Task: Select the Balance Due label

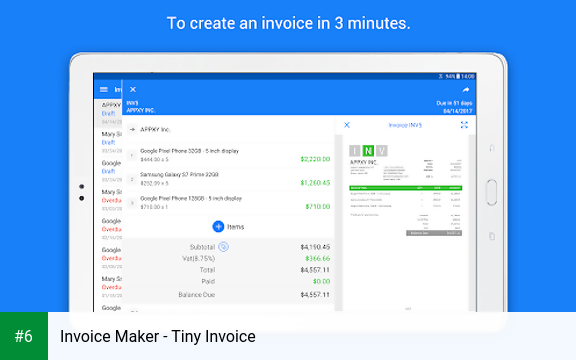Action: [197, 295]
